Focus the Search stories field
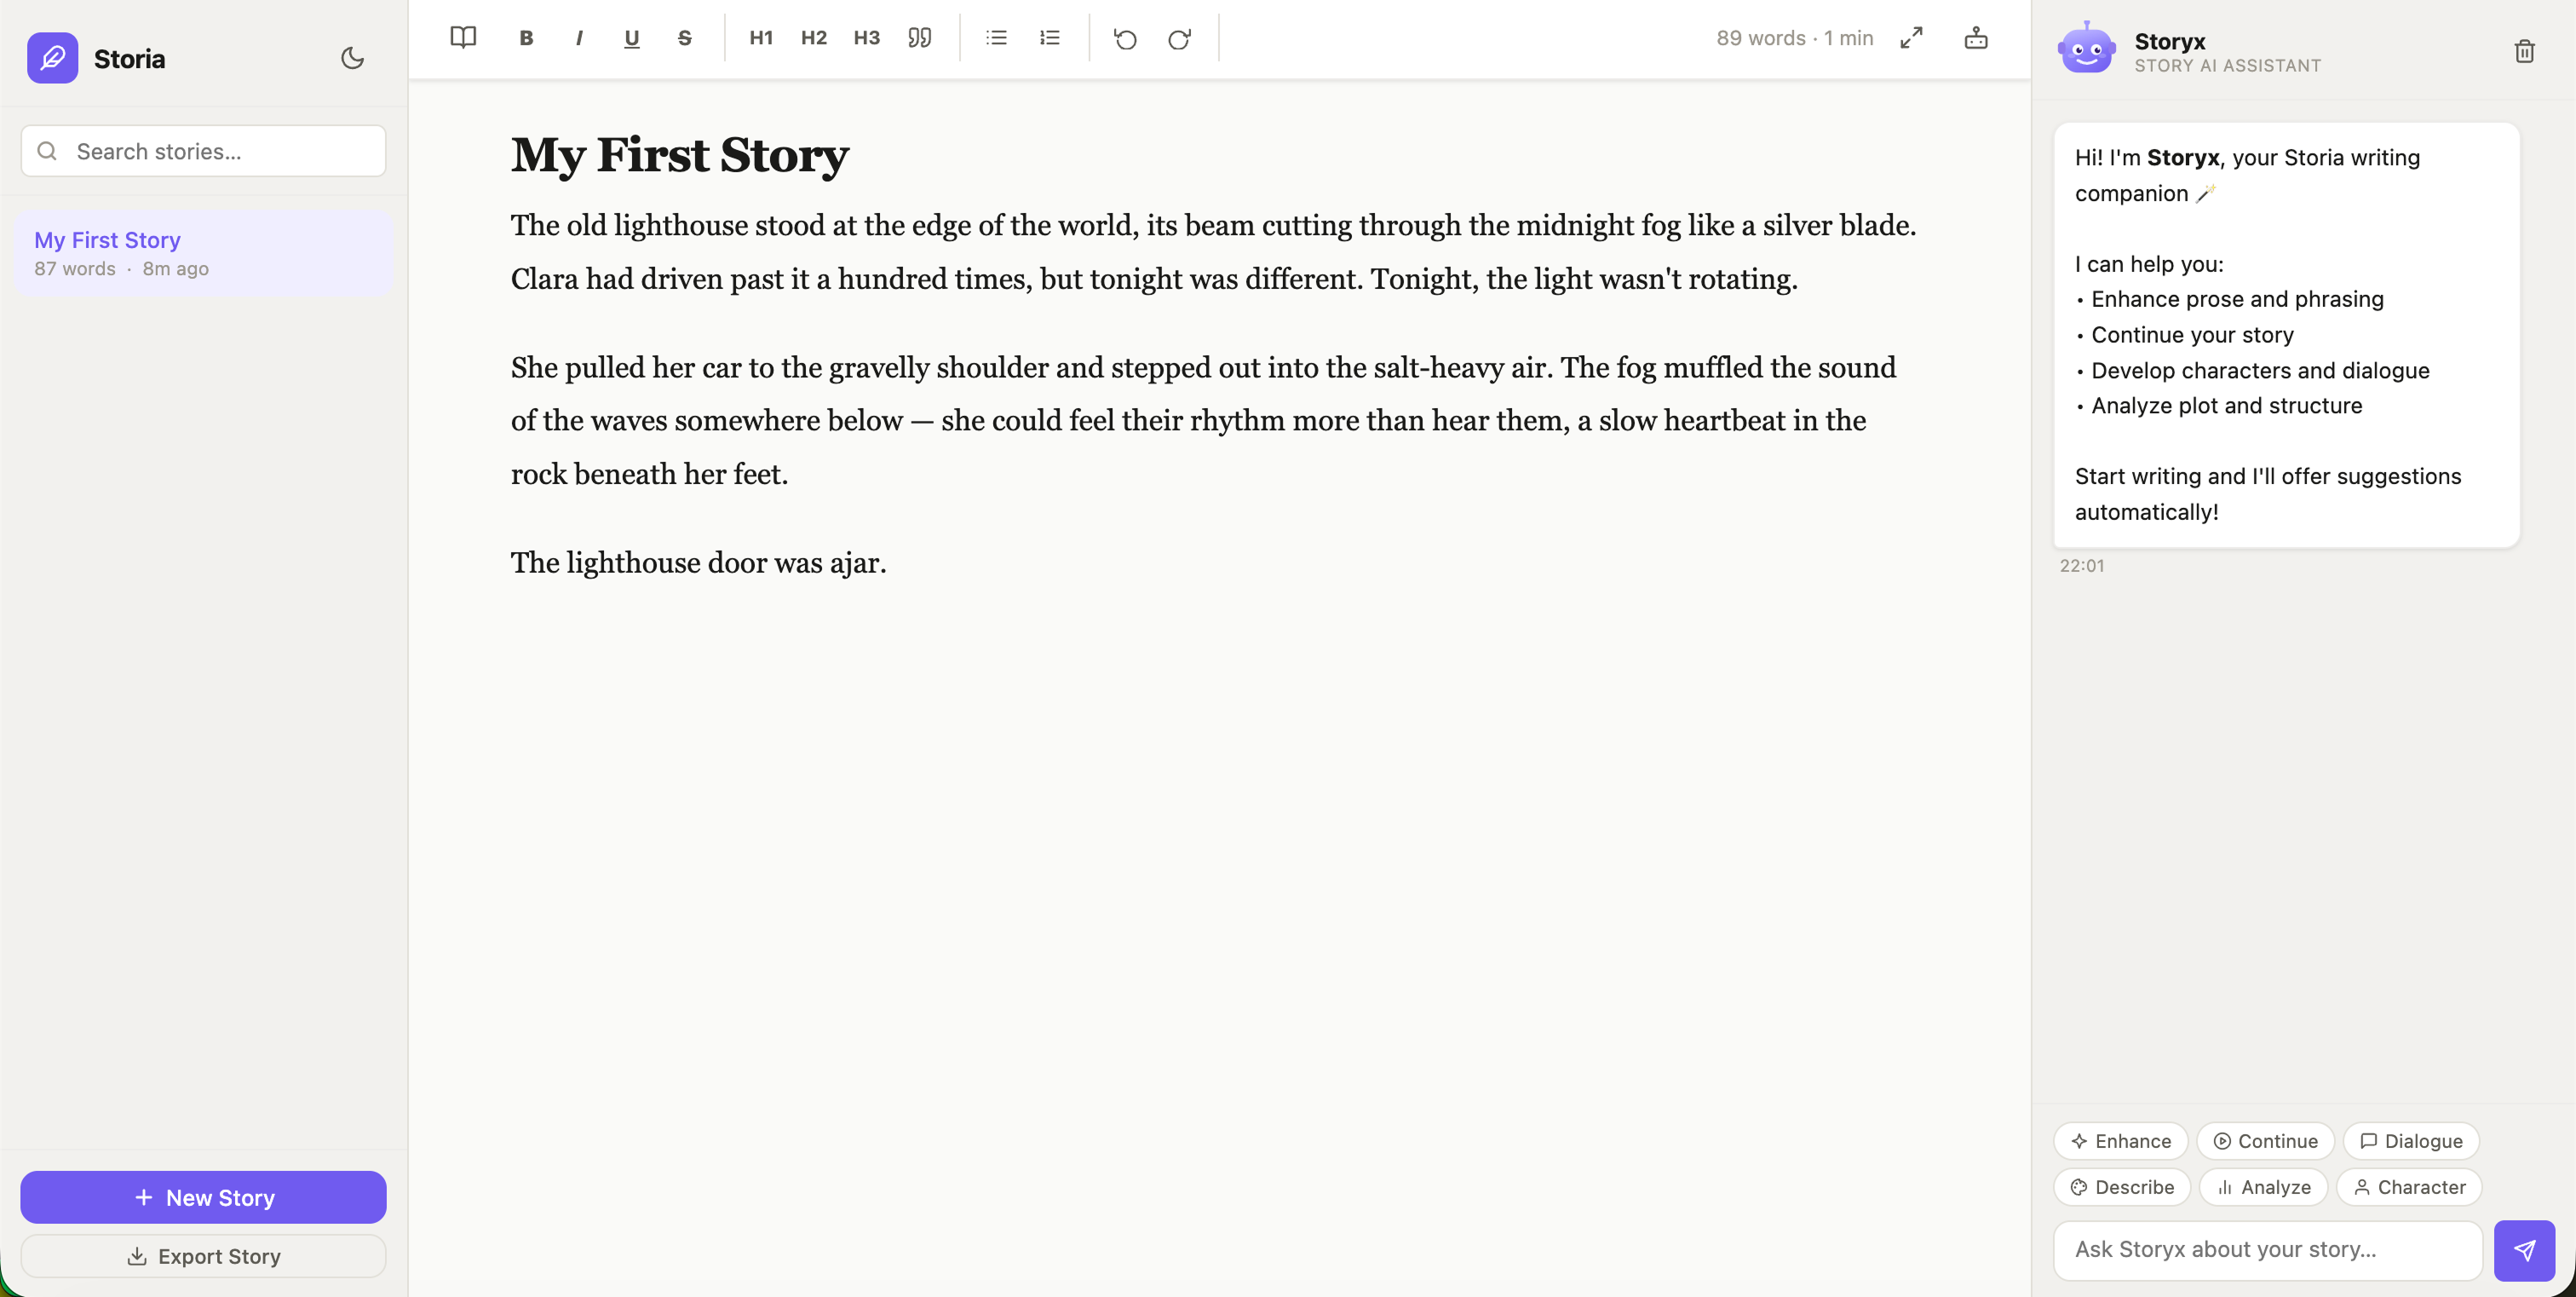 point(203,151)
